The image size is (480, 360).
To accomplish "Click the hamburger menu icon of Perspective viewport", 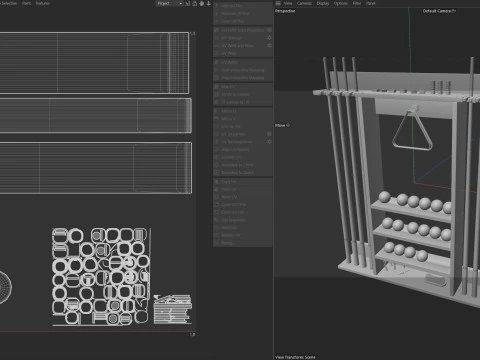I will tap(278, 3).
